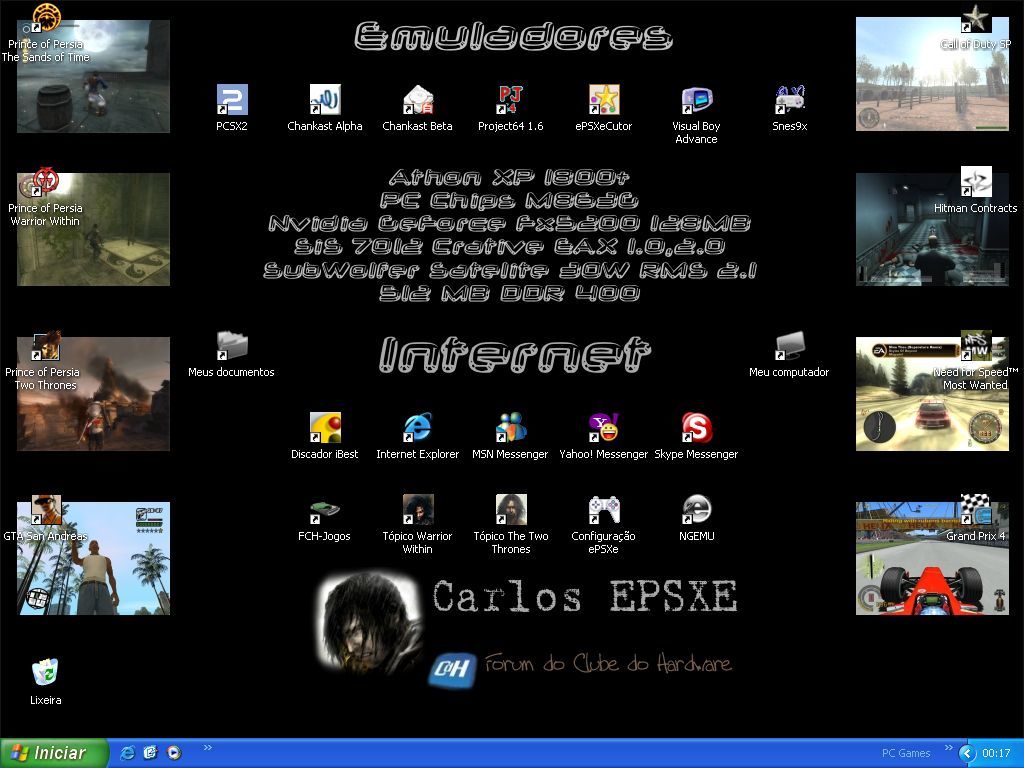Select the Yahoo! Messenger icon
Image resolution: width=1024 pixels, height=768 pixels.
(603, 428)
